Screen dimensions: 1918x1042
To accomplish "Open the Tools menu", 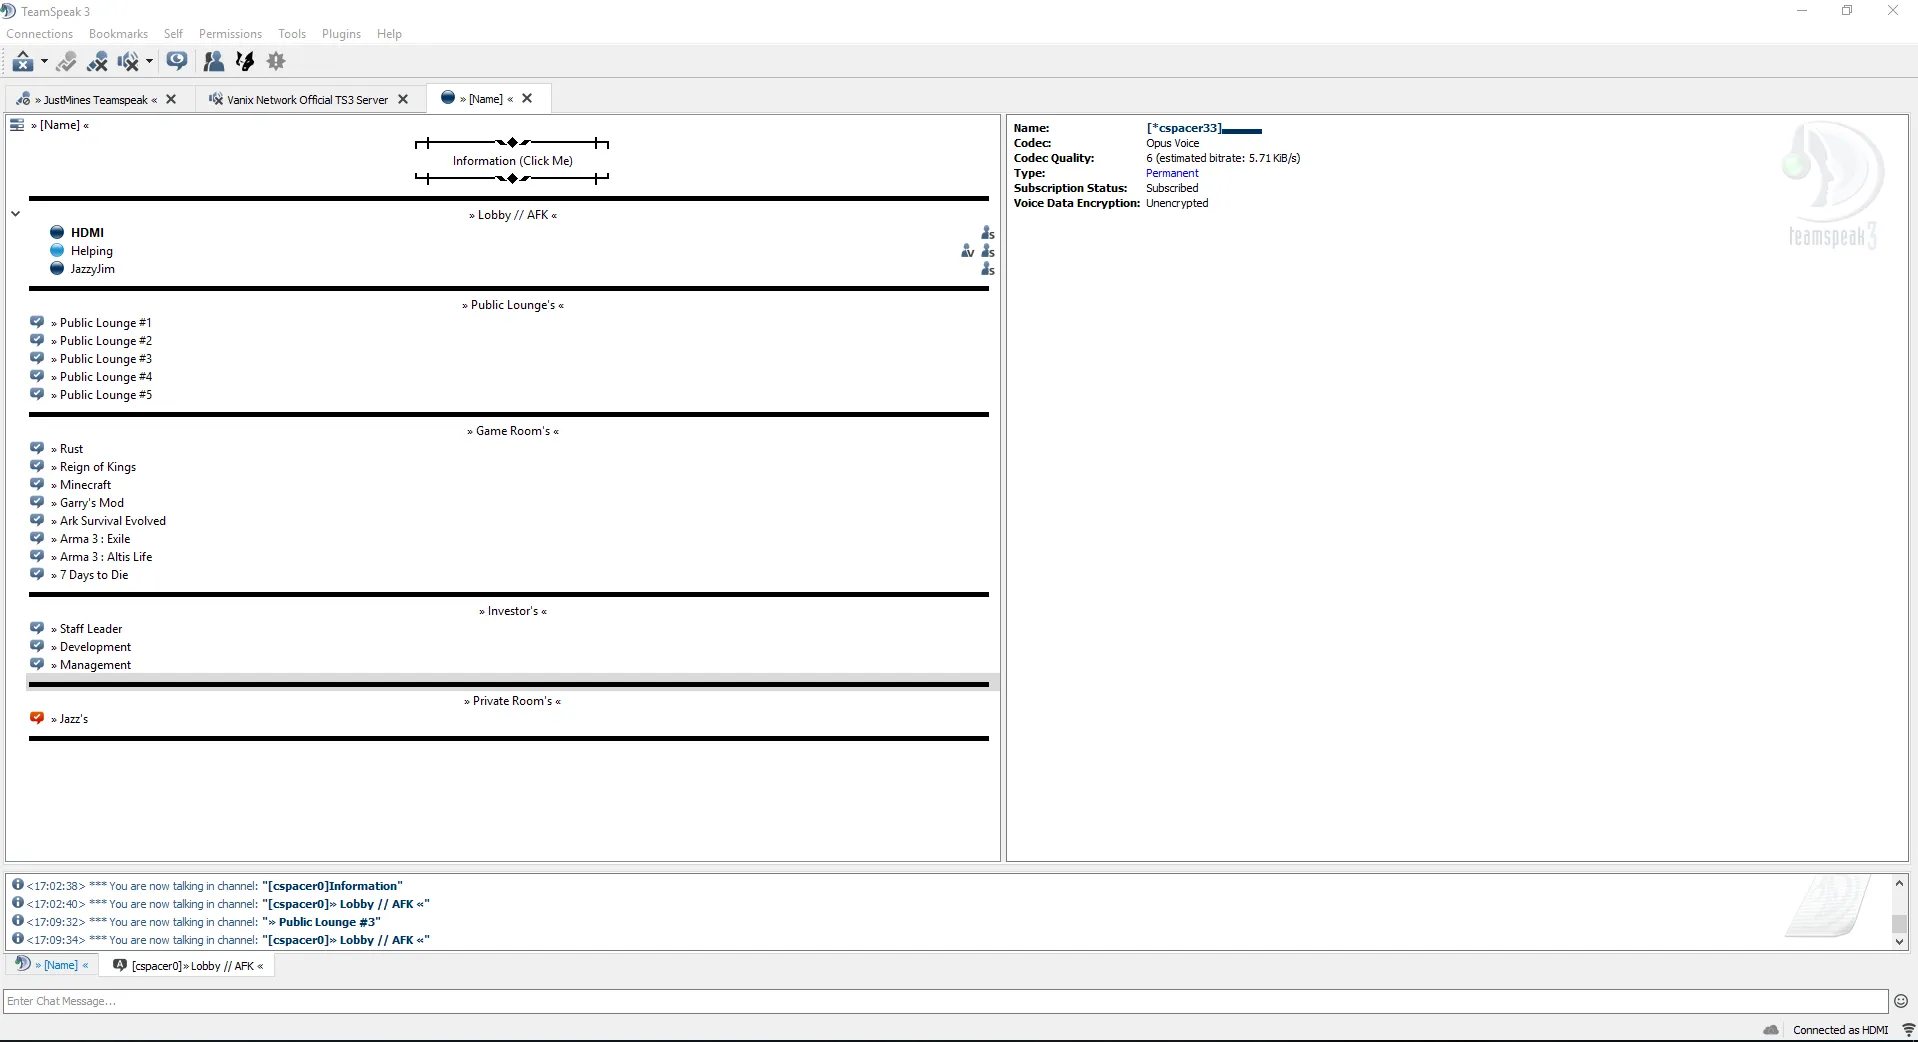I will click(x=292, y=34).
